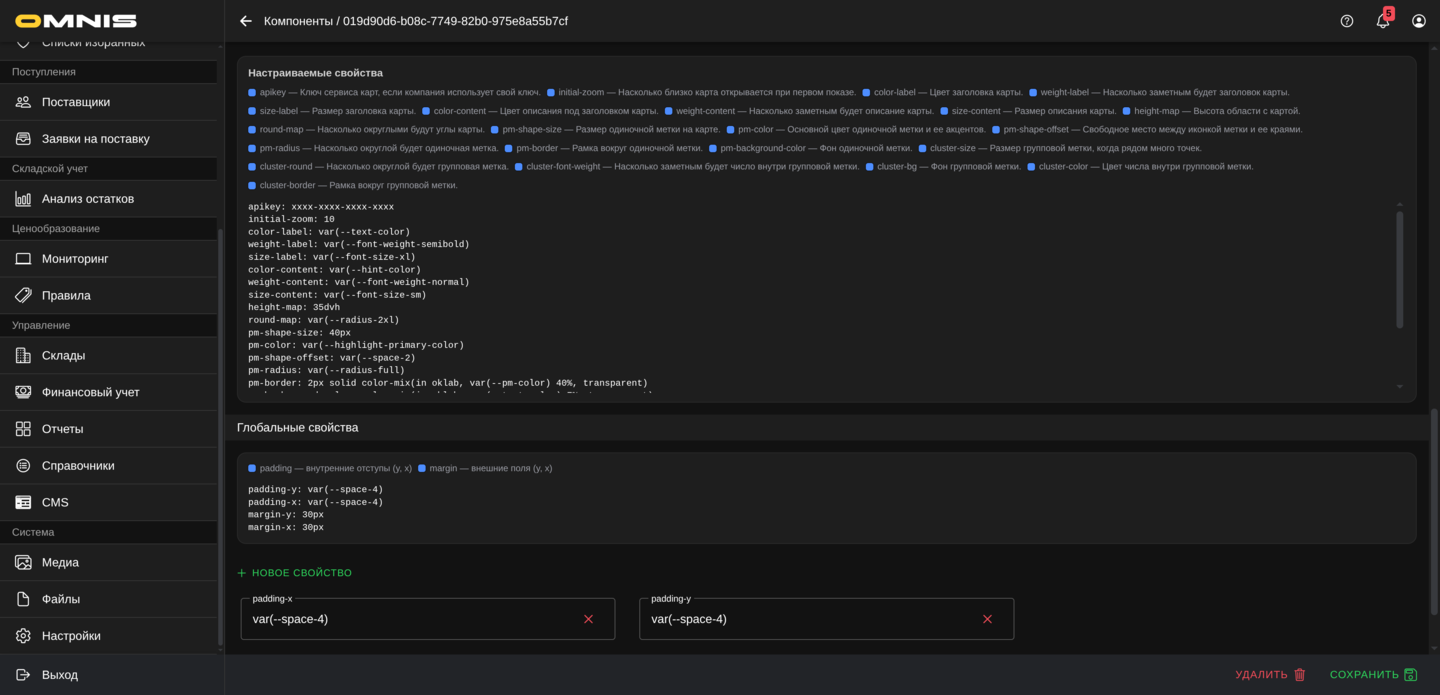Click the Новое свойство button
This screenshot has width=1440, height=695.
click(x=295, y=573)
